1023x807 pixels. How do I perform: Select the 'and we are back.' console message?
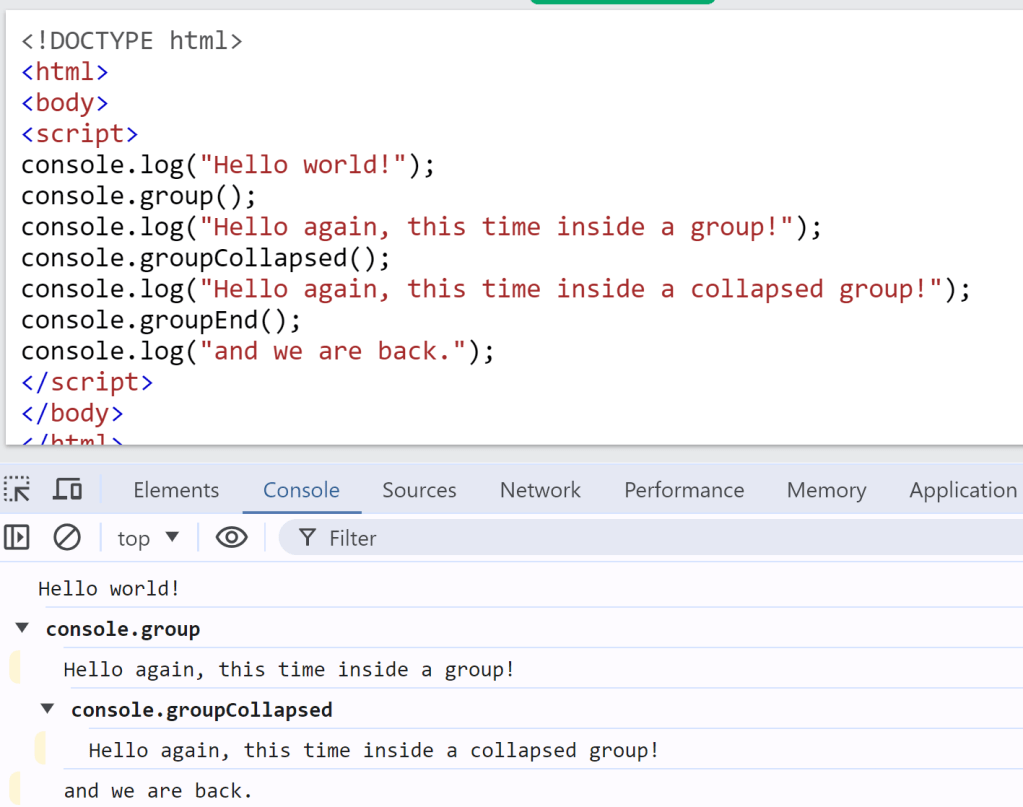click(x=158, y=791)
